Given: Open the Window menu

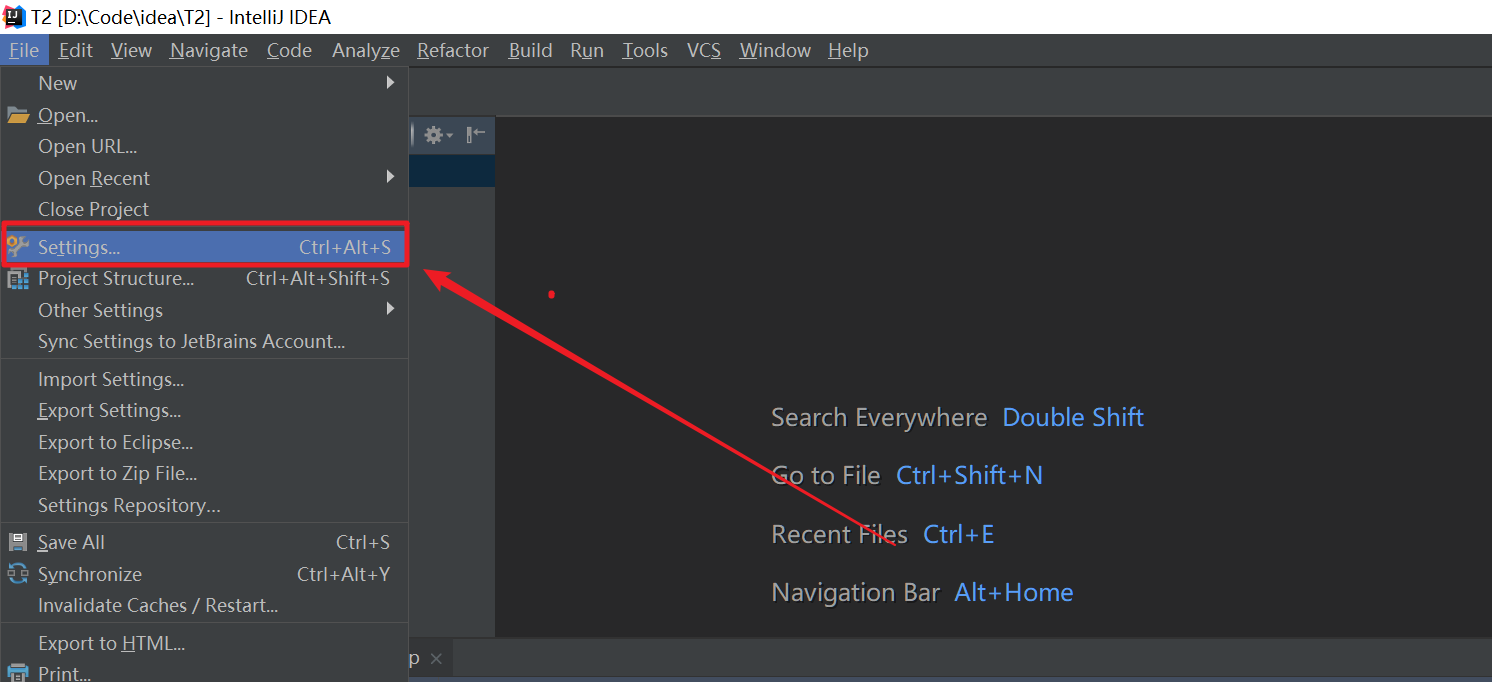Looking at the screenshot, I should tap(775, 50).
